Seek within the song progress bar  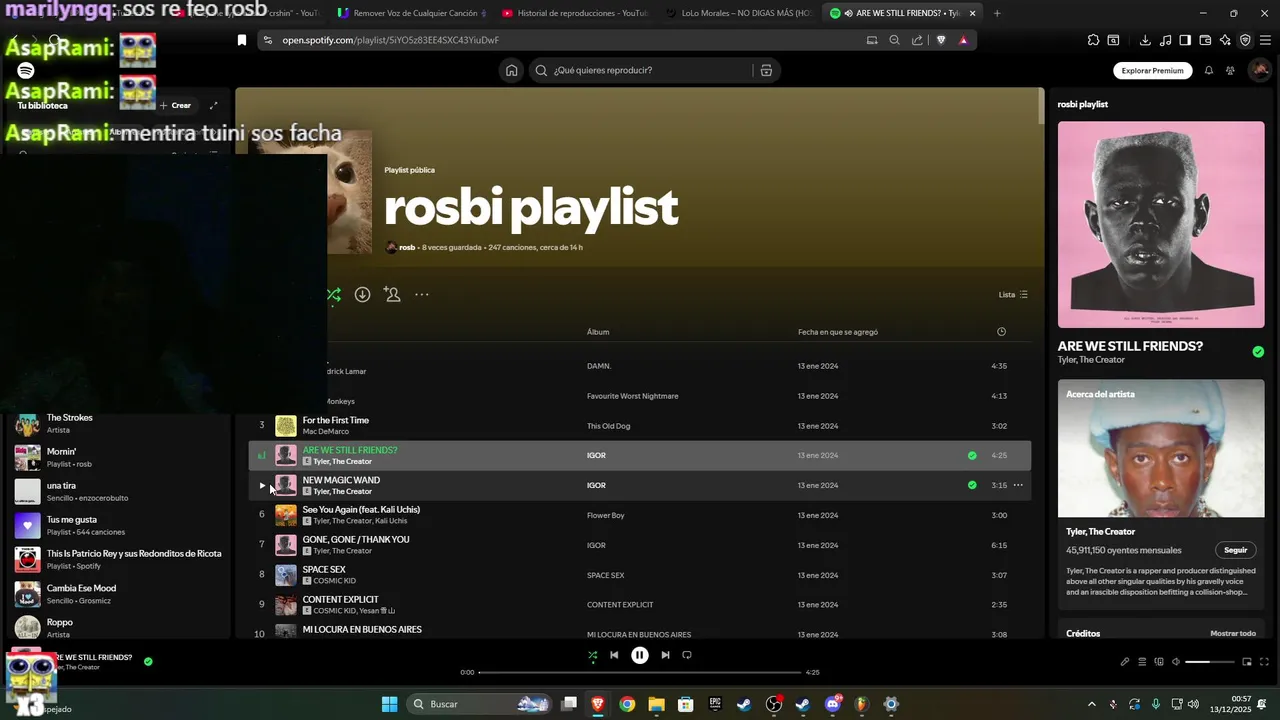(x=640, y=672)
